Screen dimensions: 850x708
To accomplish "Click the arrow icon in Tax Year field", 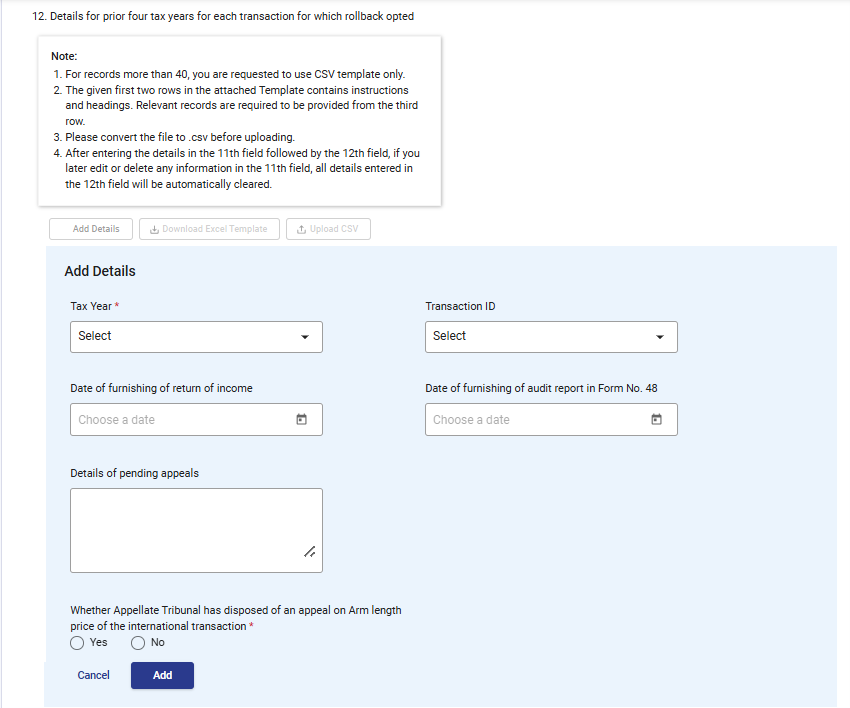I will point(305,337).
